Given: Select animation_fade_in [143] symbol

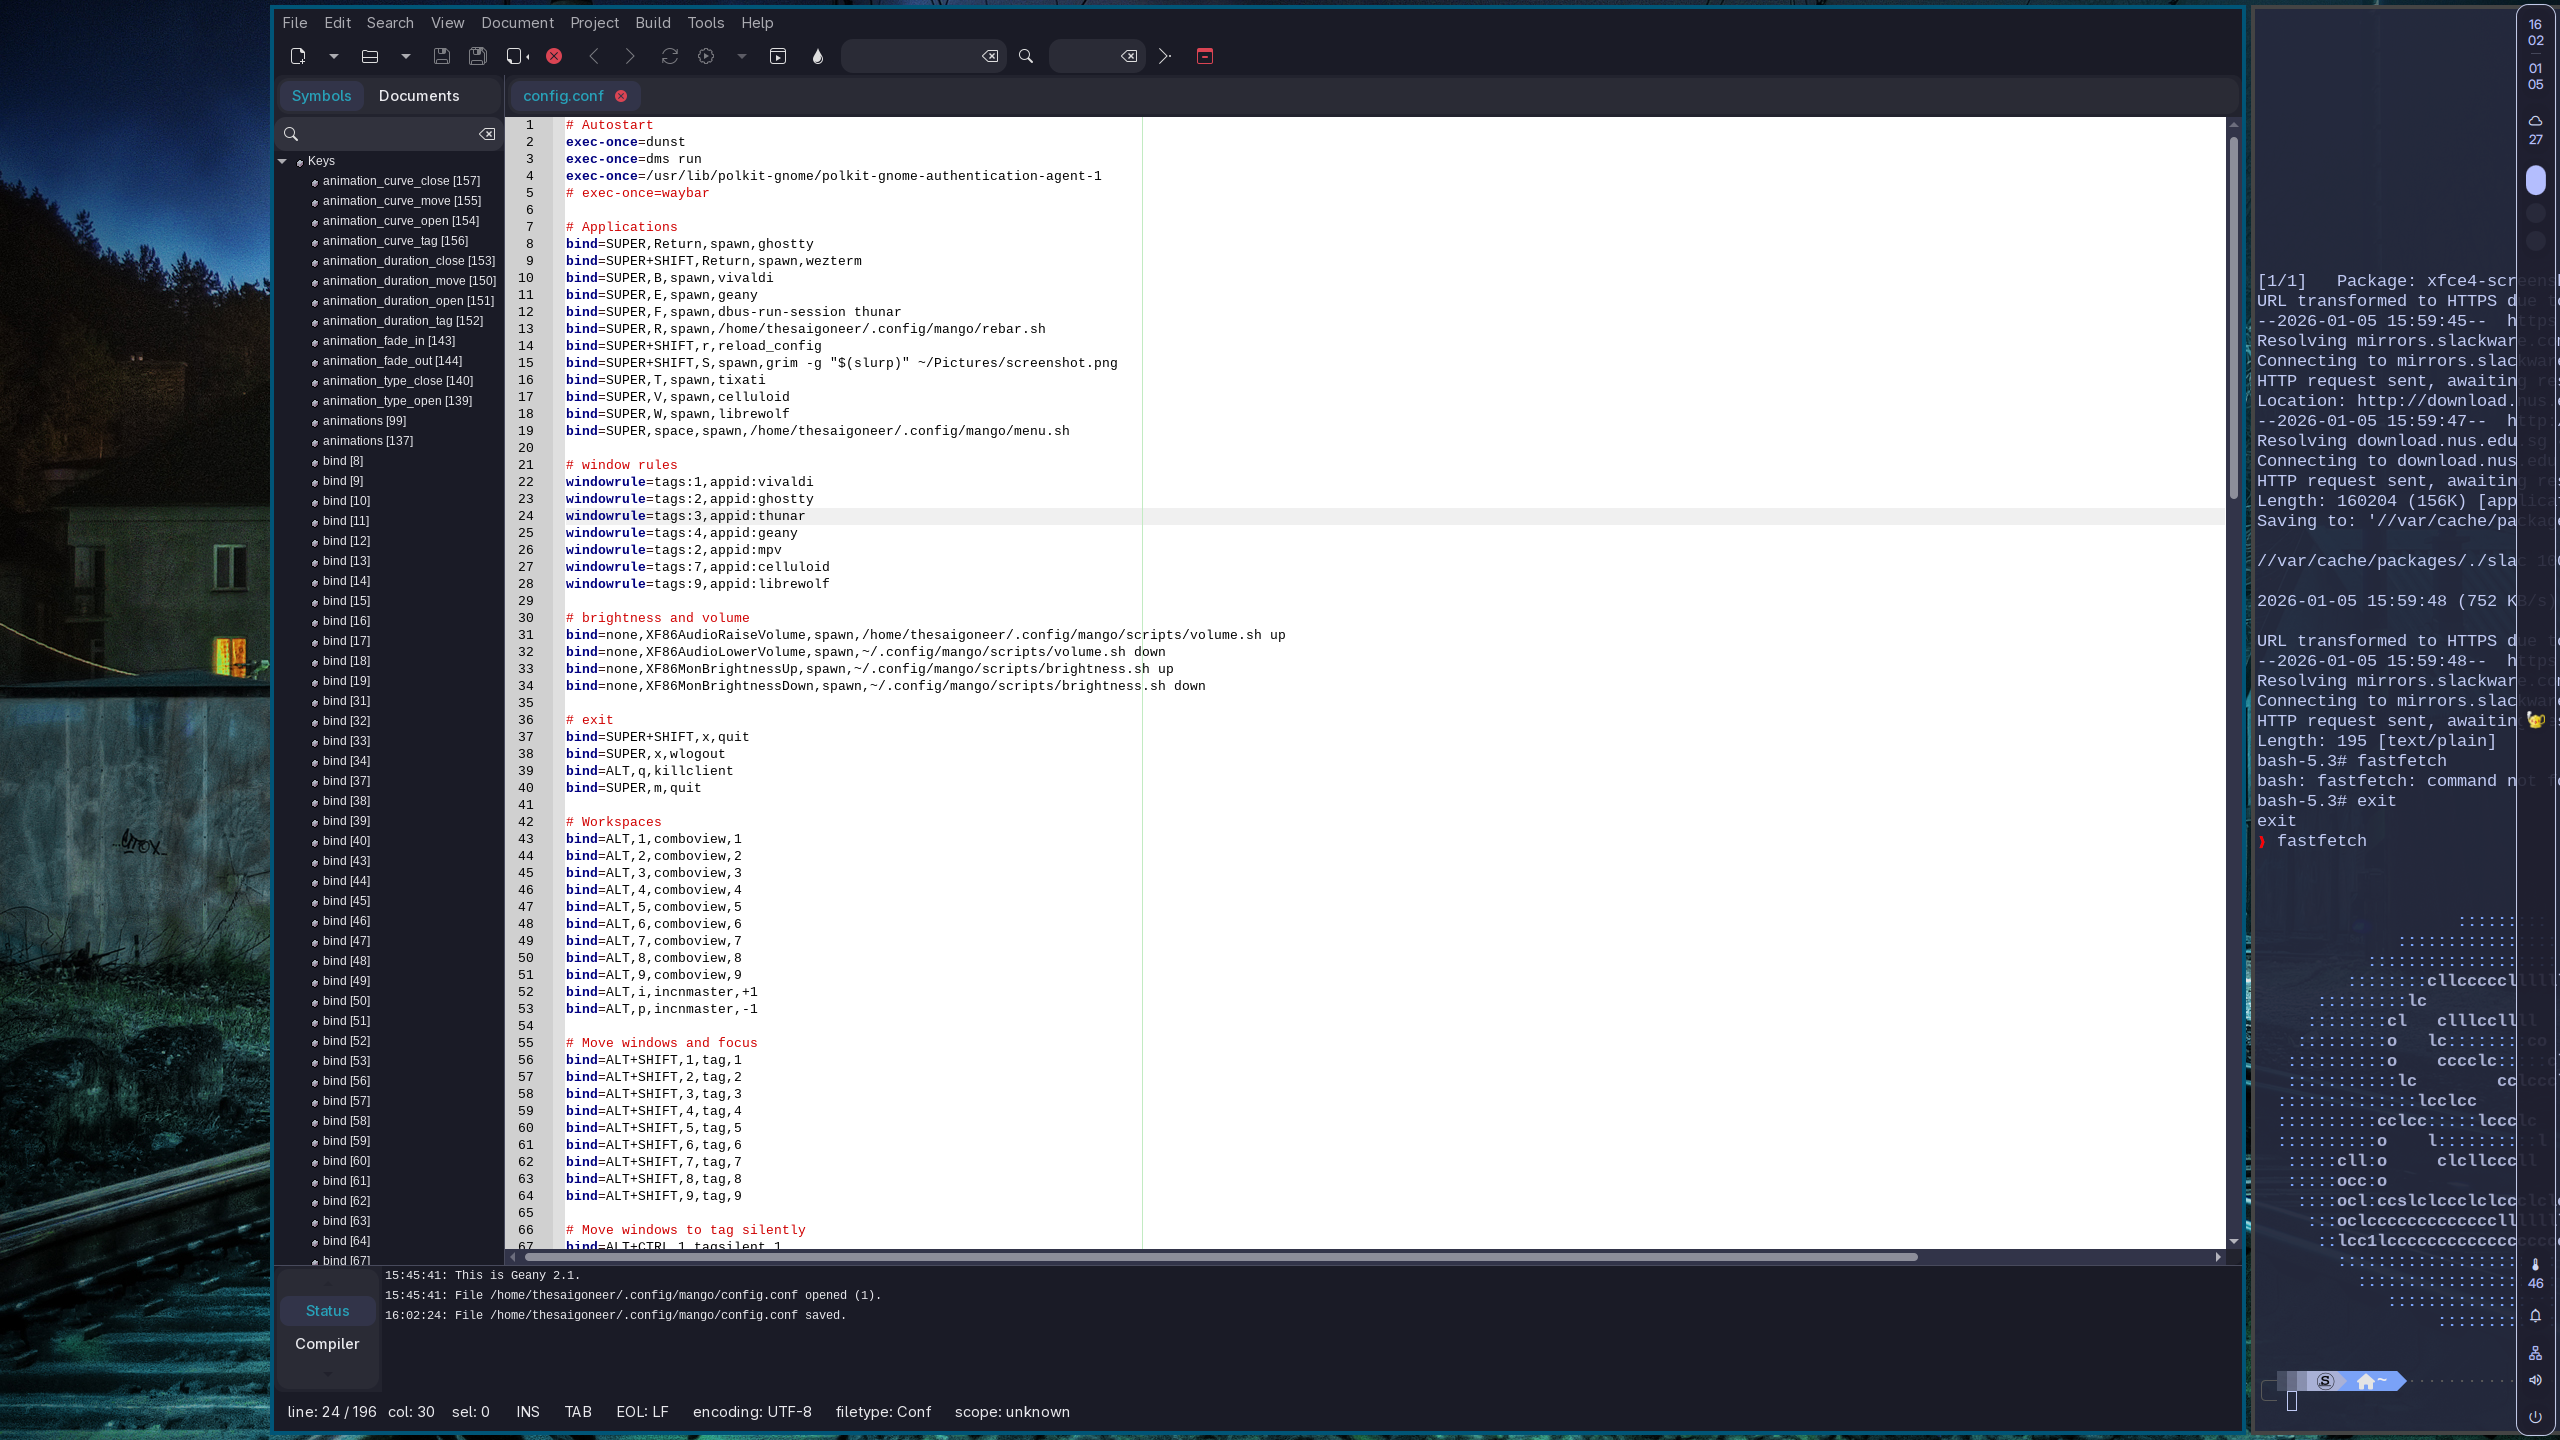Looking at the screenshot, I should pyautogui.click(x=388, y=341).
